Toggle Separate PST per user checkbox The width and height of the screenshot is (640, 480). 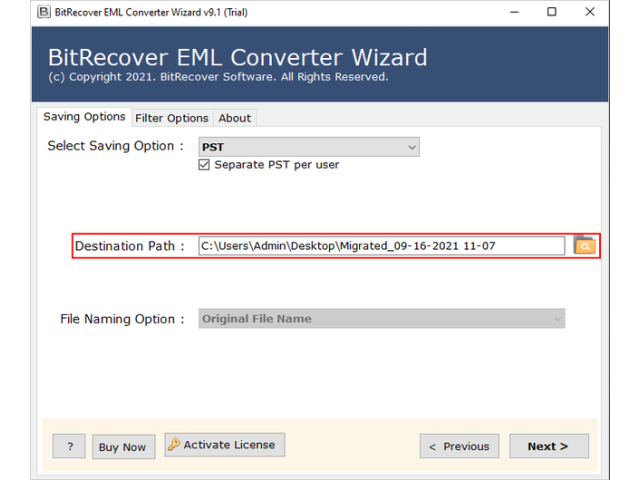click(x=205, y=165)
